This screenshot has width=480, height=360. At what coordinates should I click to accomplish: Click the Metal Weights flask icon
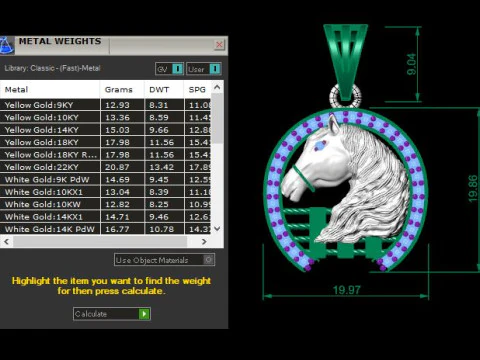point(7,45)
